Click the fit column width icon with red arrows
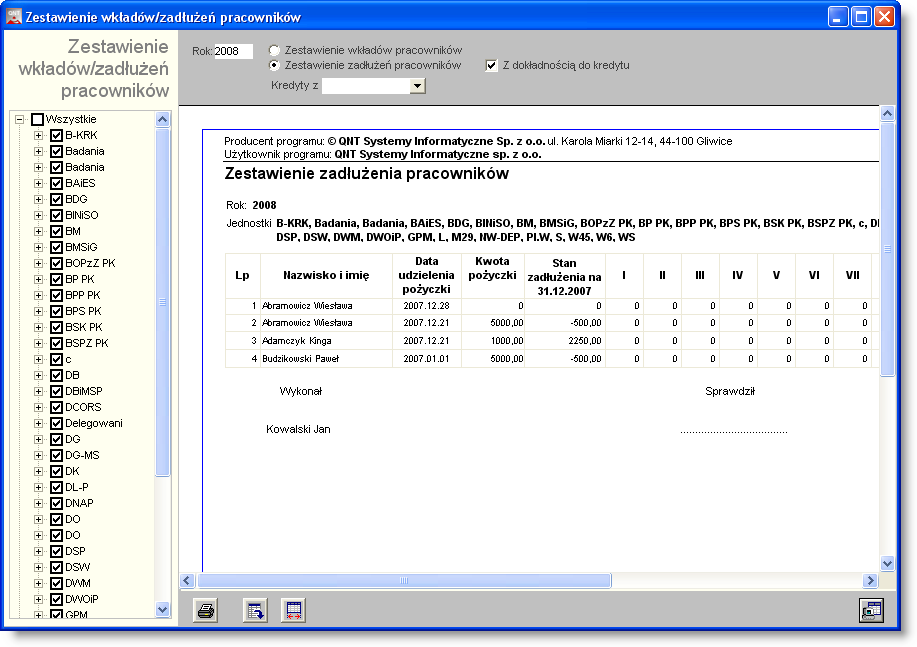Screen dimensions: 917x647 (x=294, y=611)
